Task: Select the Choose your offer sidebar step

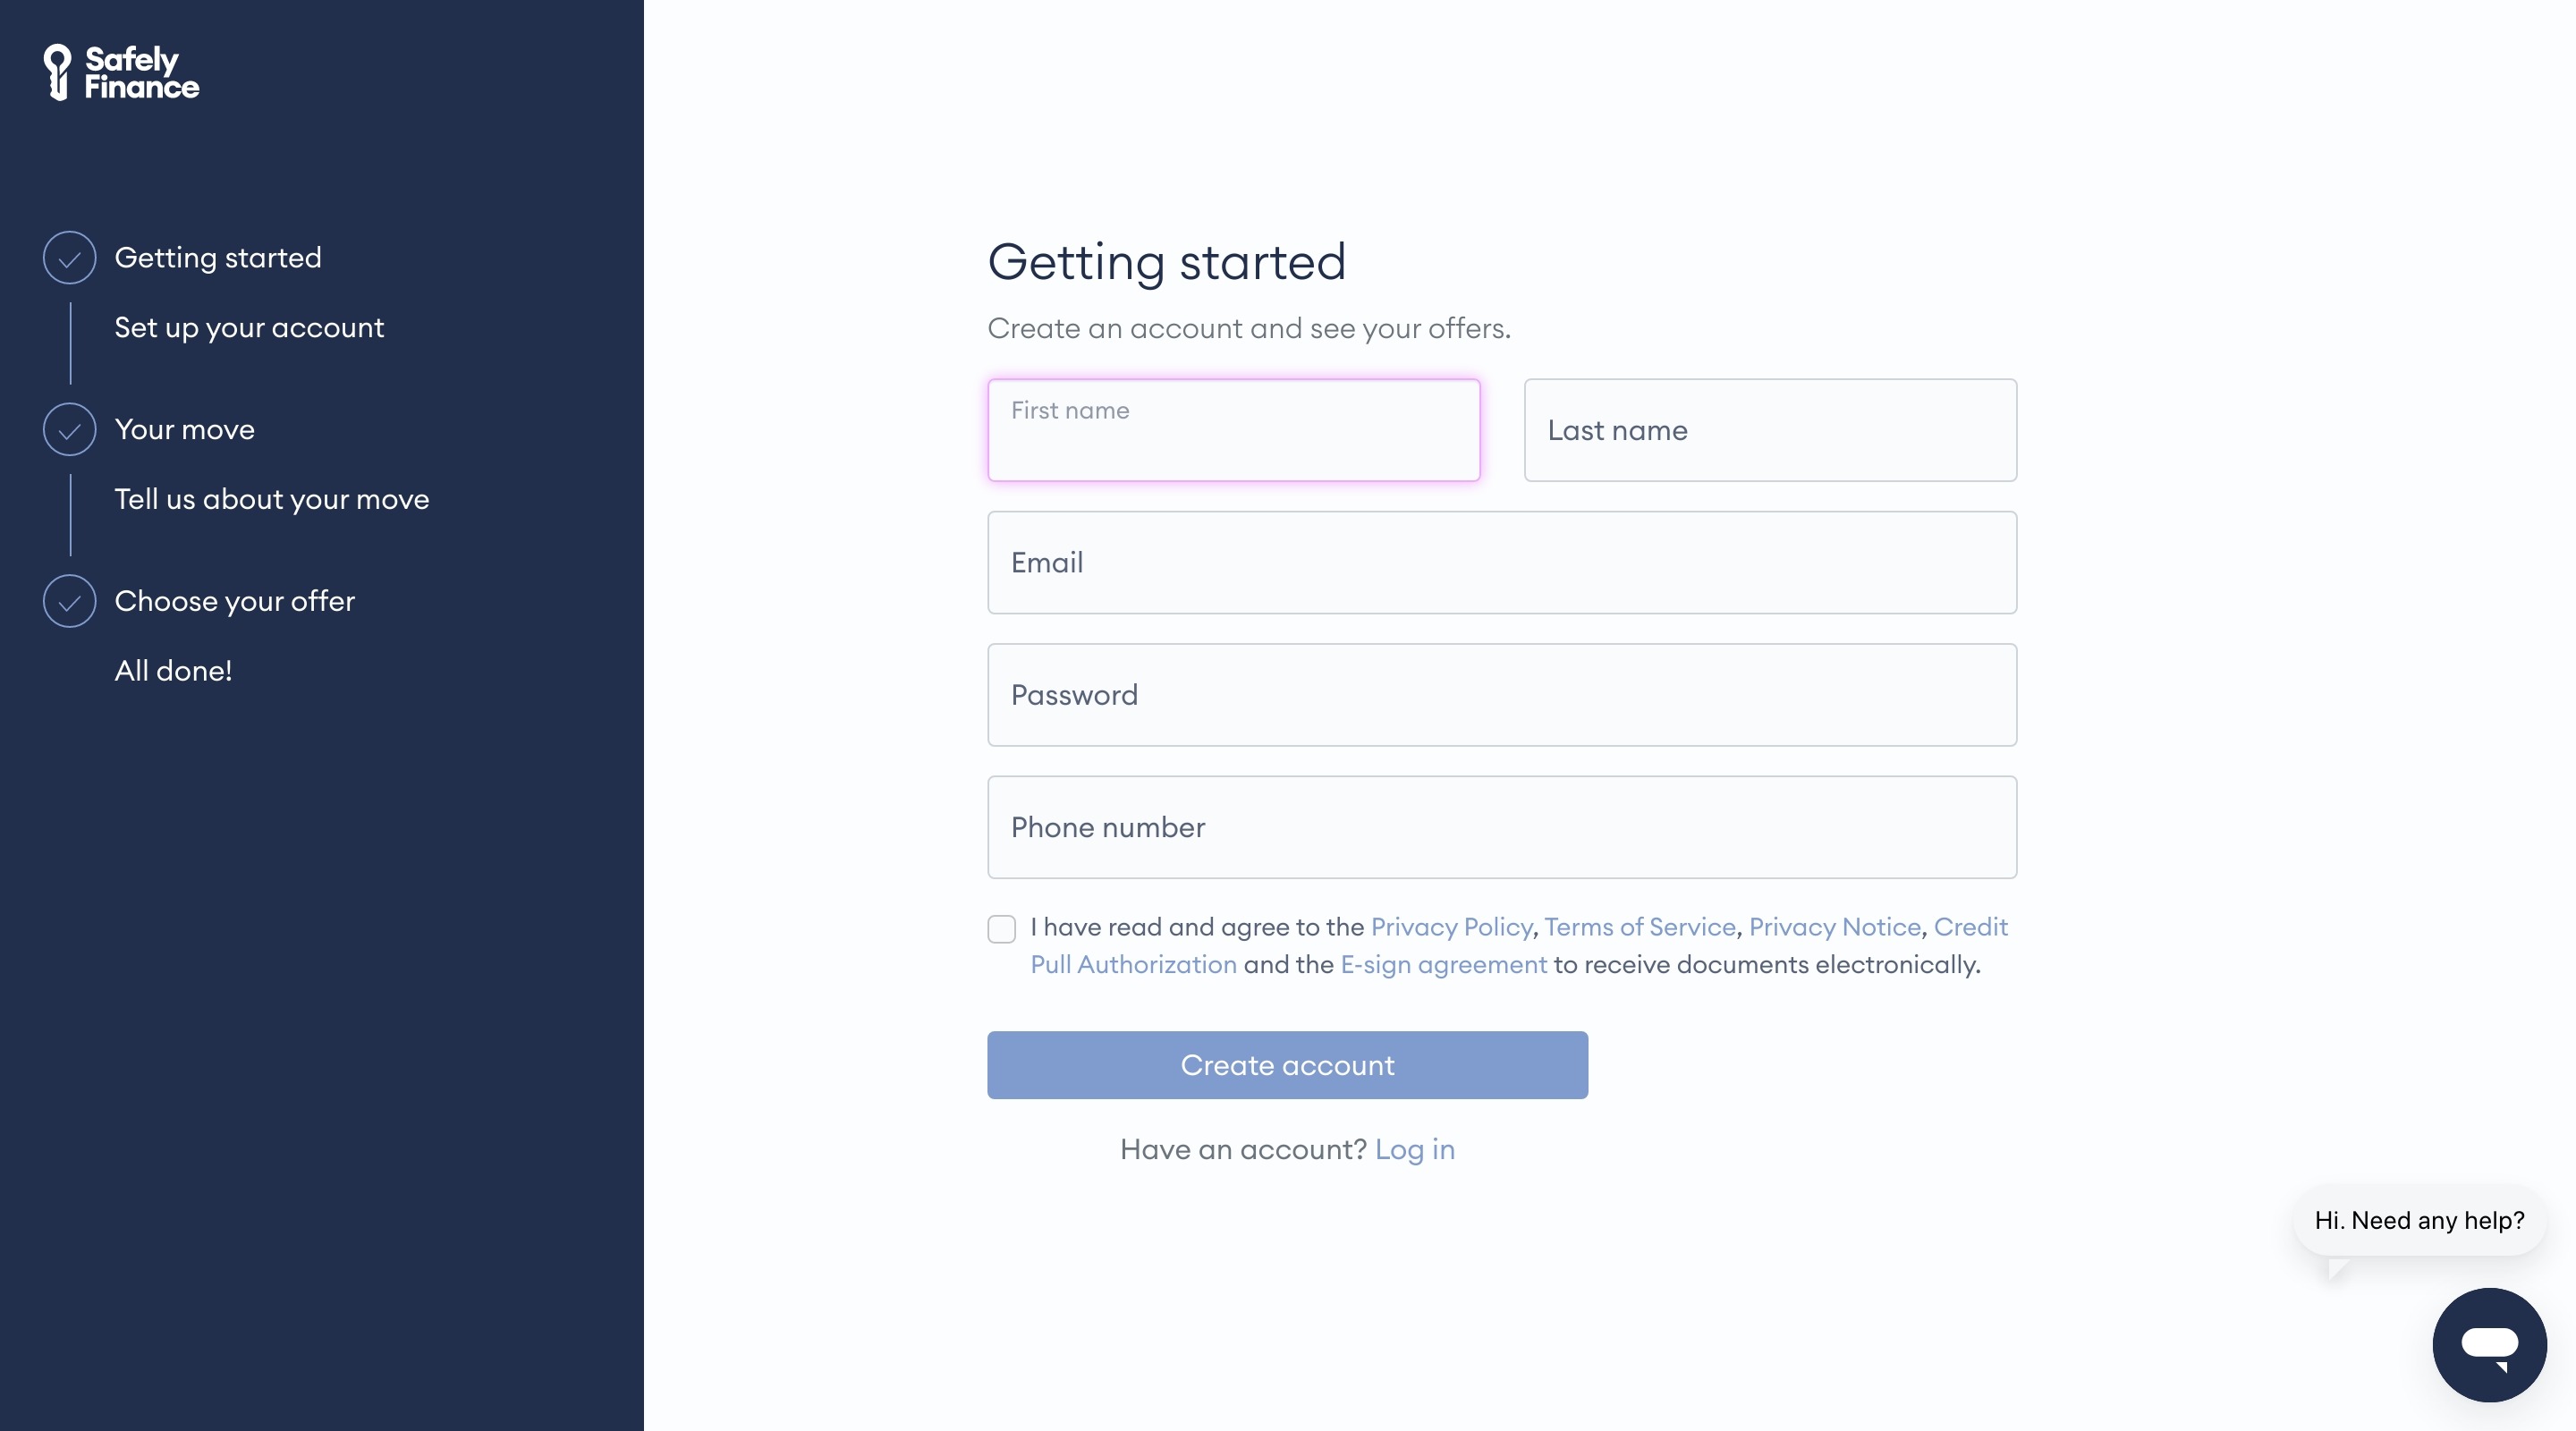Action: click(235, 601)
